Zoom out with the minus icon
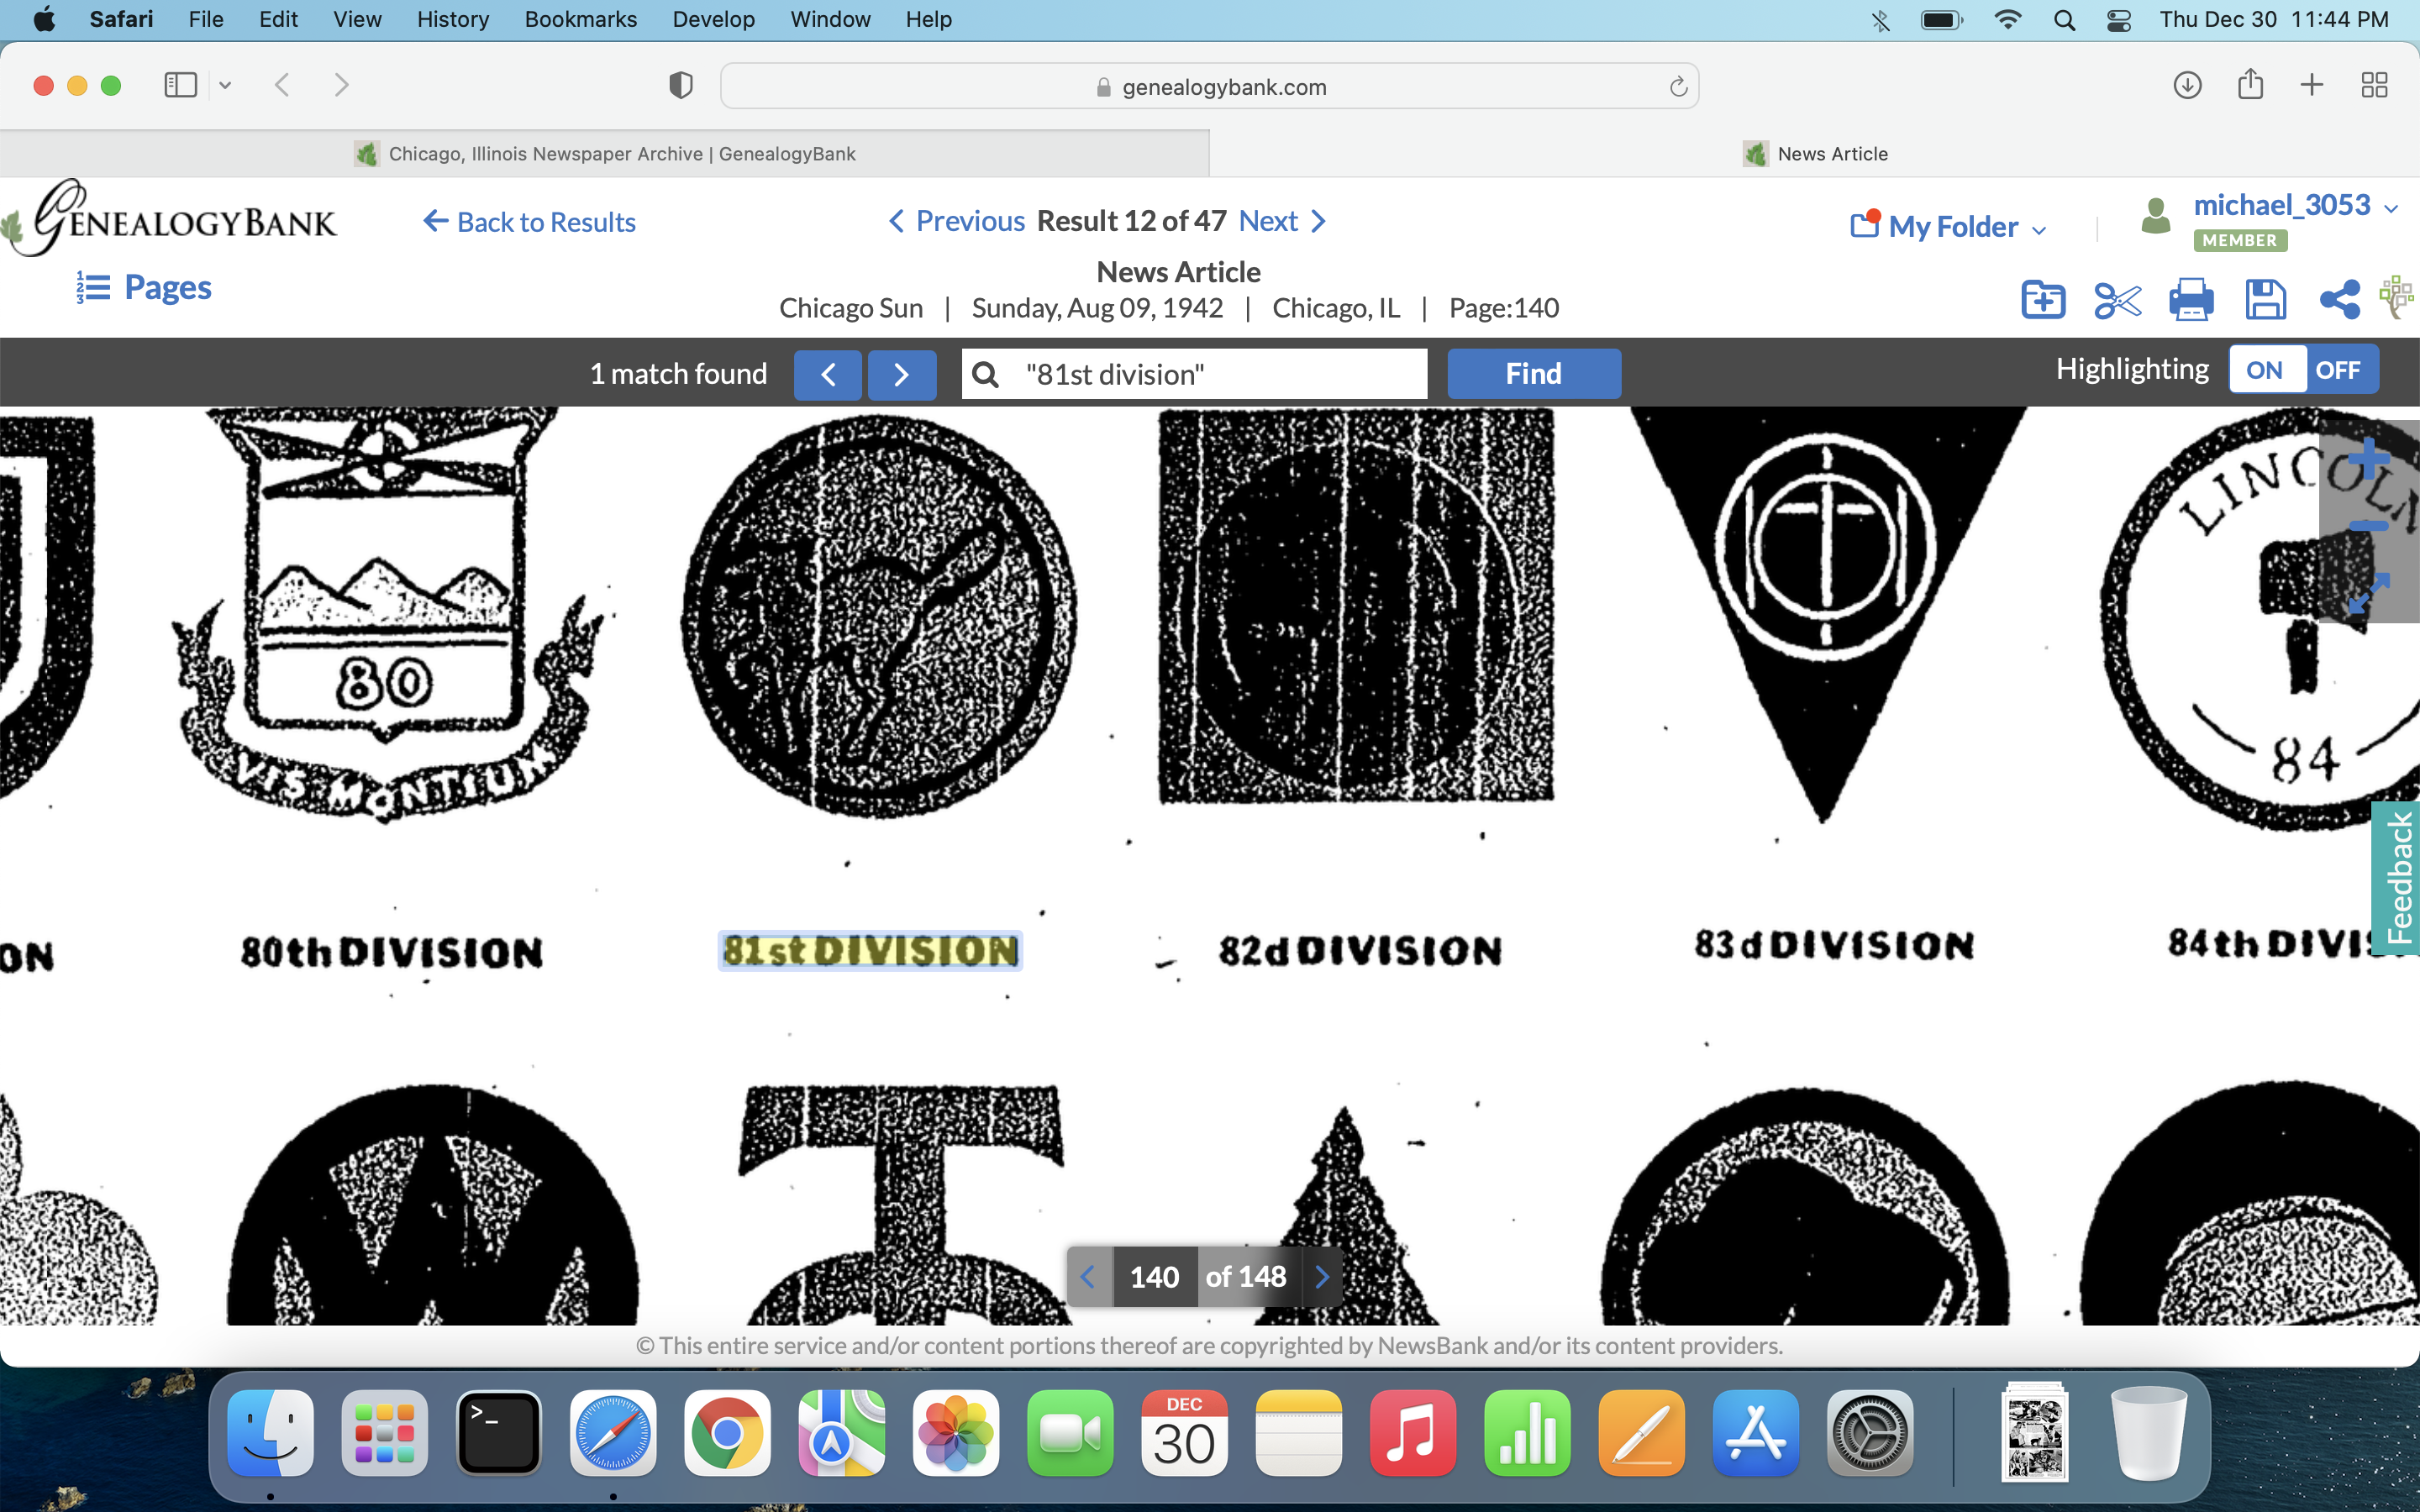The height and width of the screenshot is (1512, 2420). coord(2368,526)
